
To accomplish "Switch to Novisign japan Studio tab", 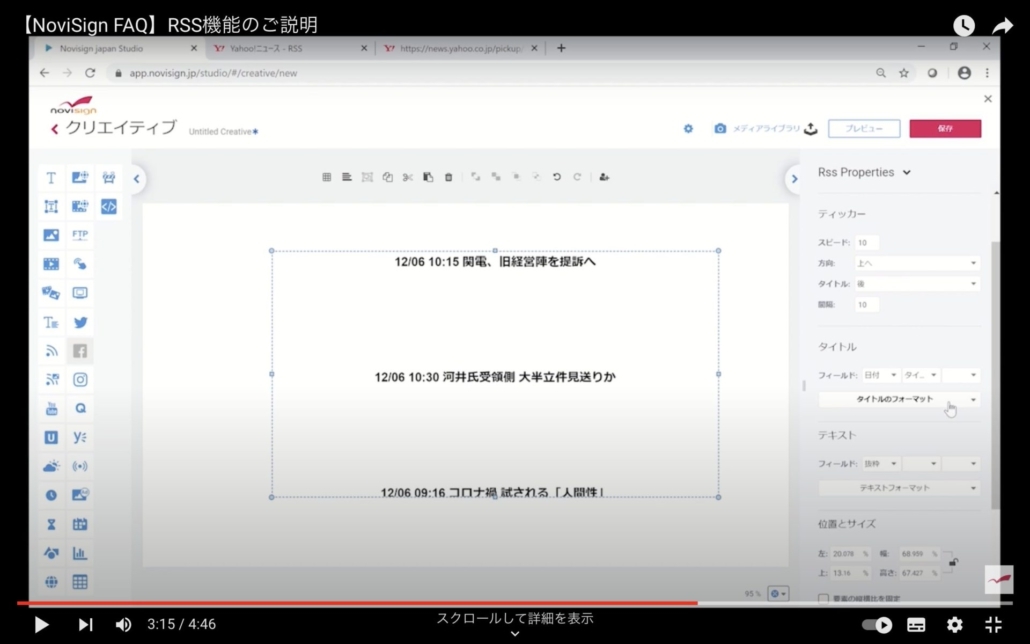I will [115, 48].
